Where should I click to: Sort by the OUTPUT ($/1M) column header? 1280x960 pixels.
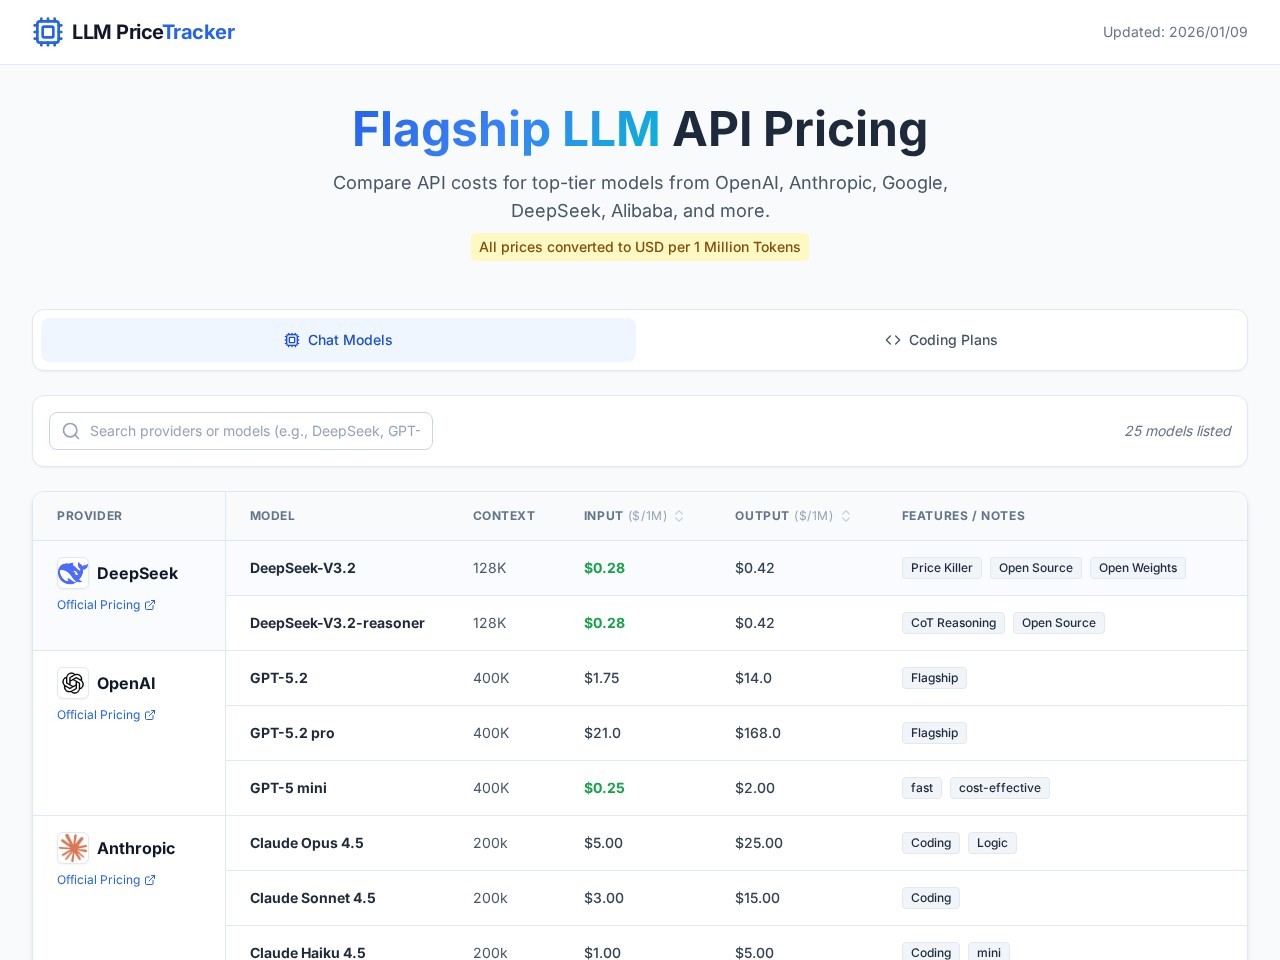tap(793, 516)
